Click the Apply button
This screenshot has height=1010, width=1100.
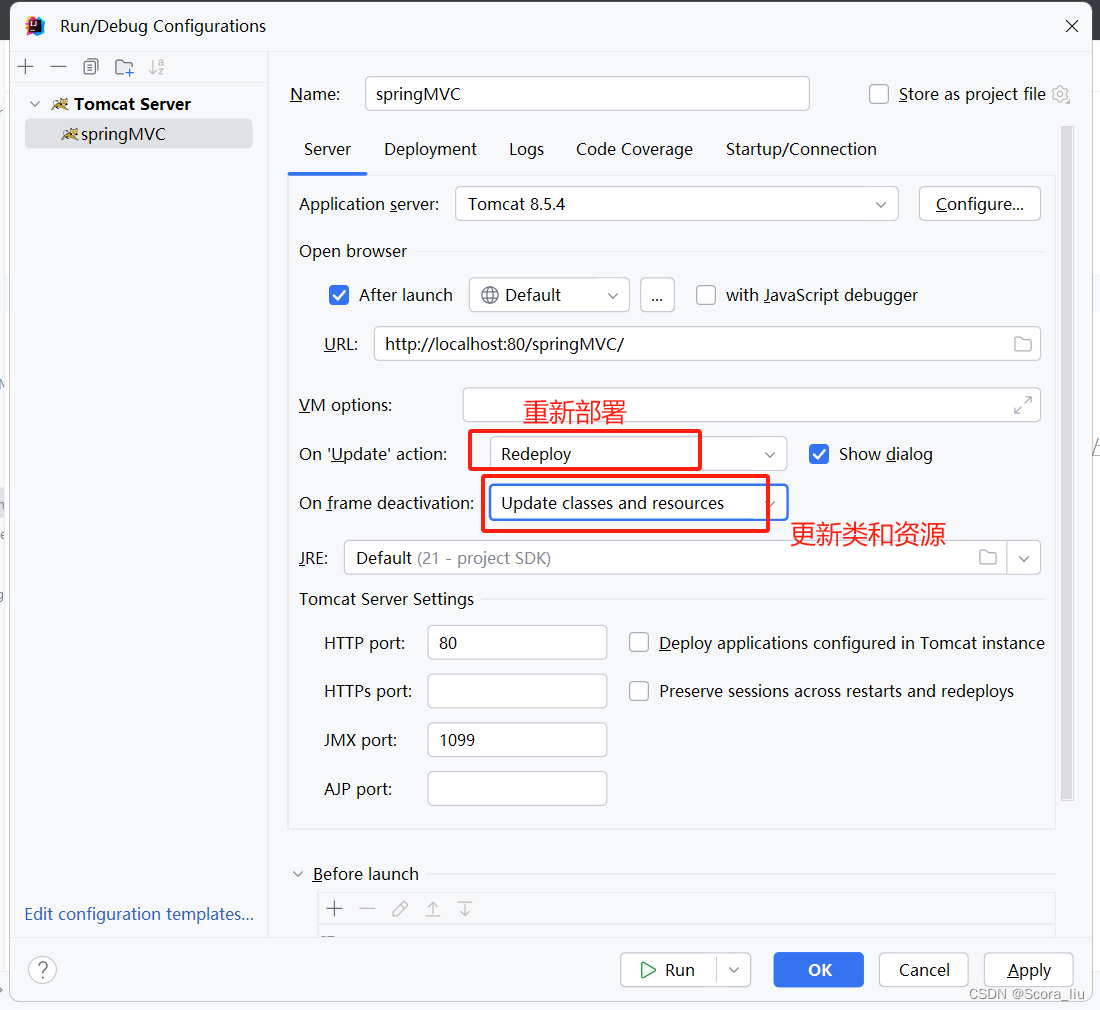1028,969
